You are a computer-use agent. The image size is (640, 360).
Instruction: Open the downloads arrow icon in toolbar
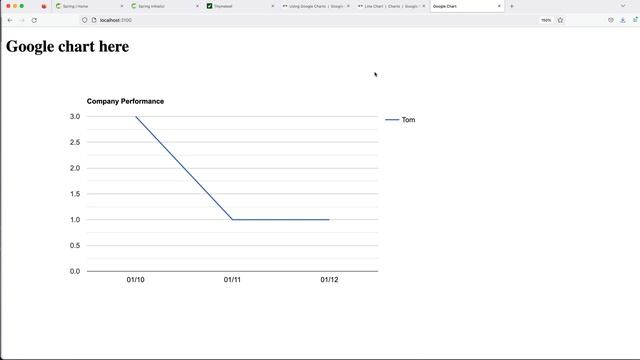pos(623,20)
